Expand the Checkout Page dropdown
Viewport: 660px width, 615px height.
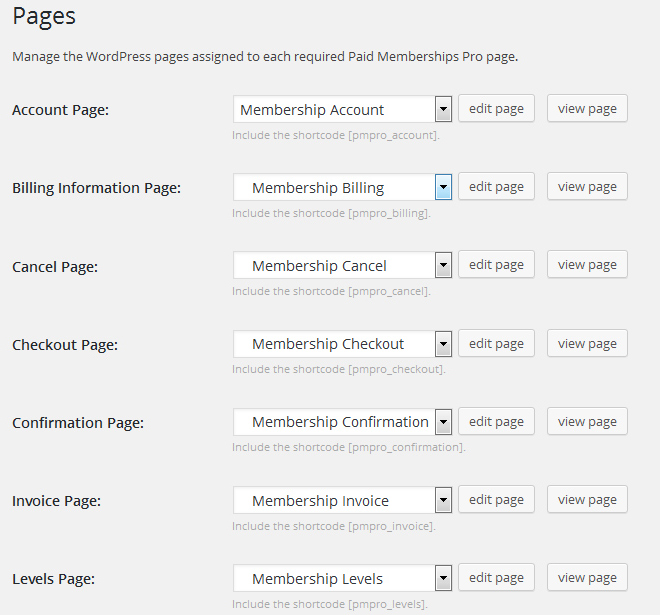tap(342, 343)
